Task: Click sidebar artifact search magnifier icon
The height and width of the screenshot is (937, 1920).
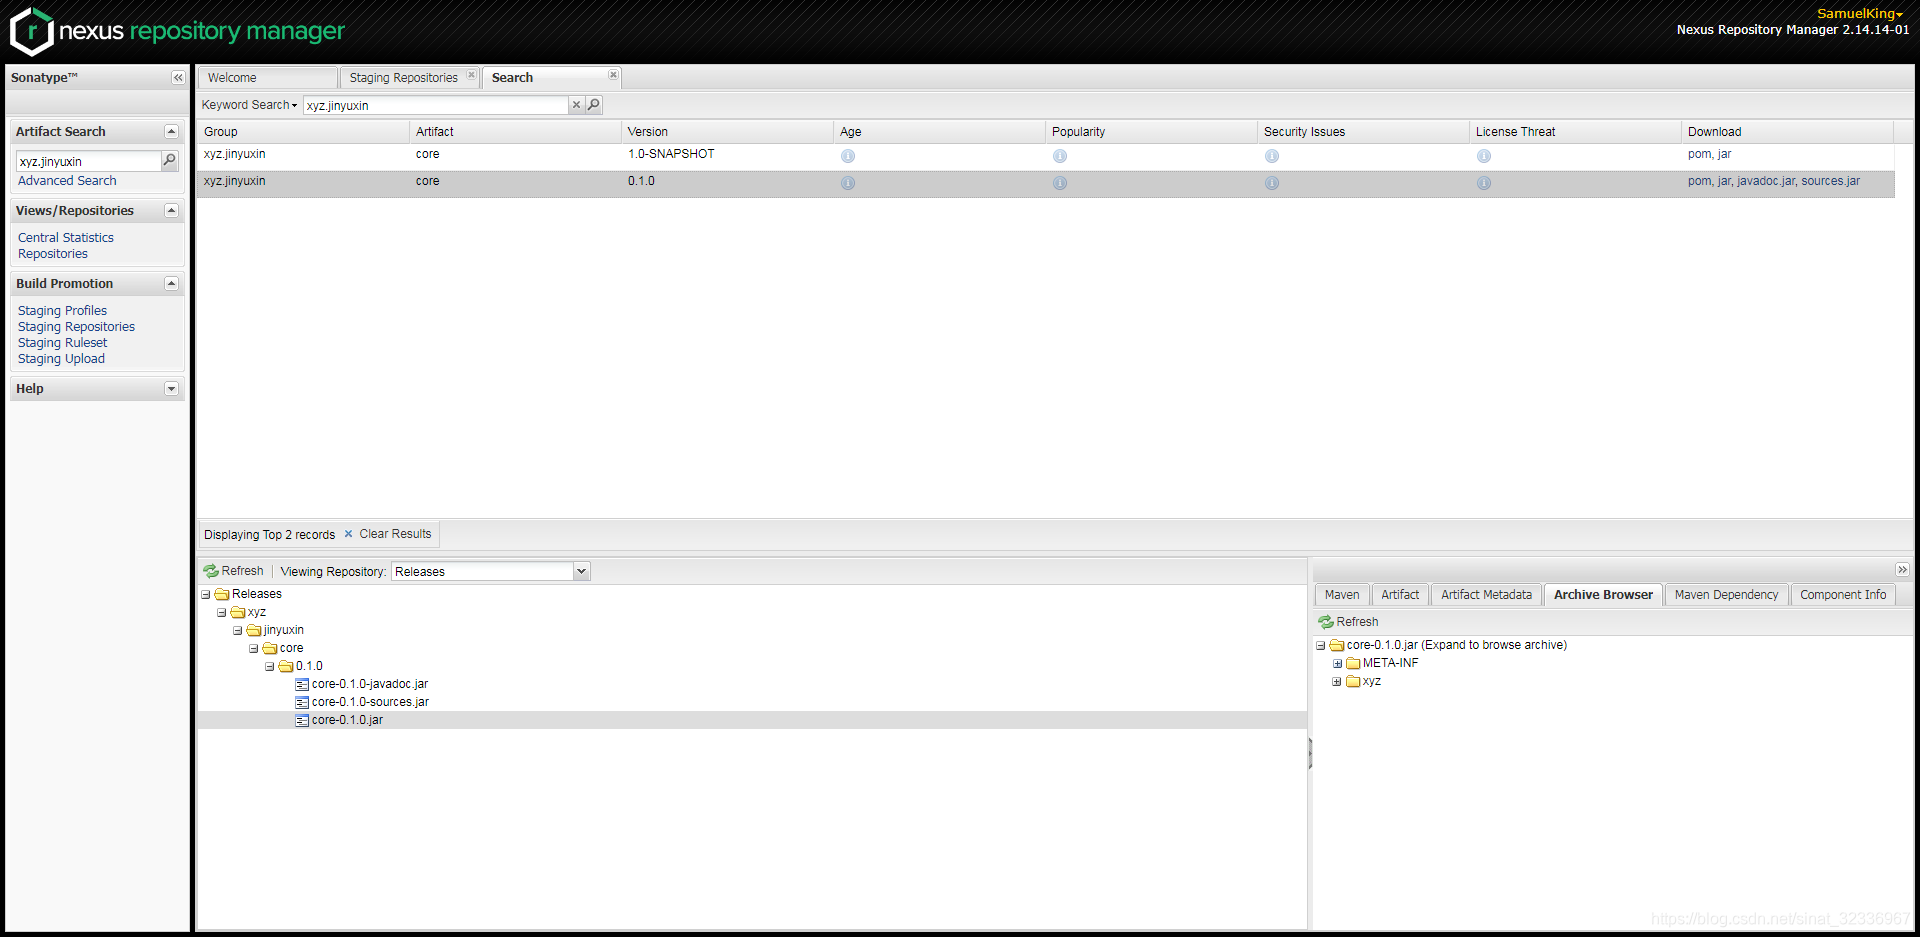Action: click(x=170, y=160)
